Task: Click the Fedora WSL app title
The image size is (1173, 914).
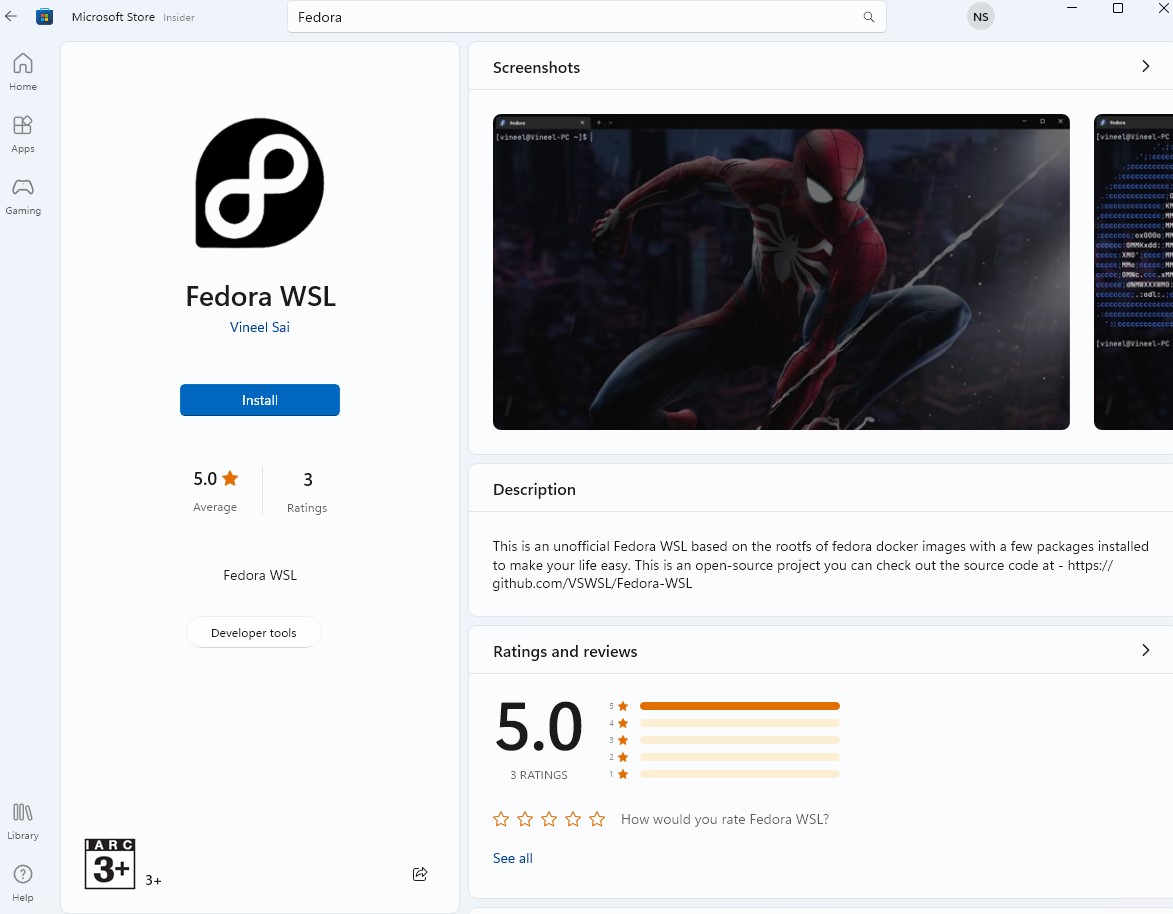Action: [x=260, y=296]
